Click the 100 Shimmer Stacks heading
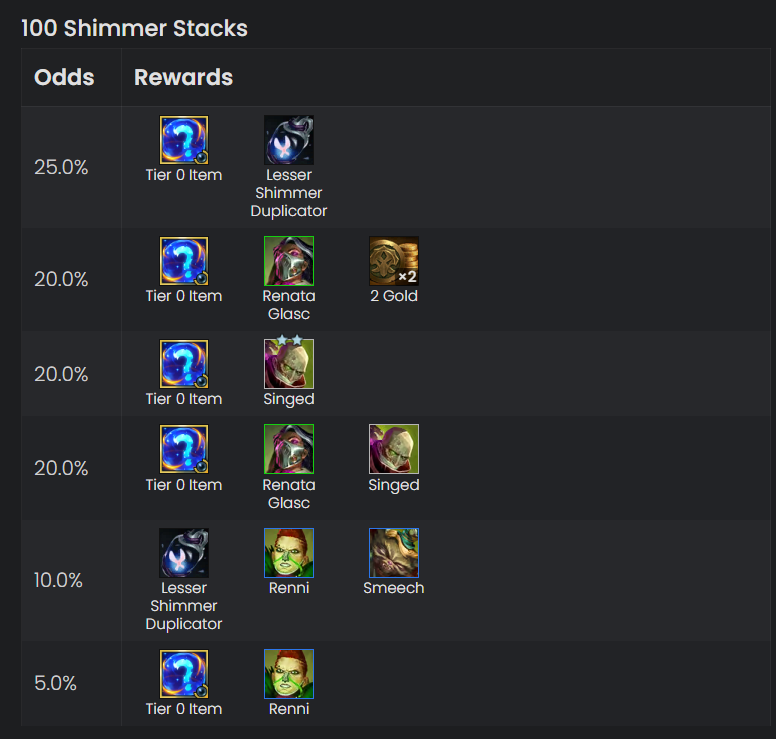Image resolution: width=776 pixels, height=739 pixels. [134, 28]
